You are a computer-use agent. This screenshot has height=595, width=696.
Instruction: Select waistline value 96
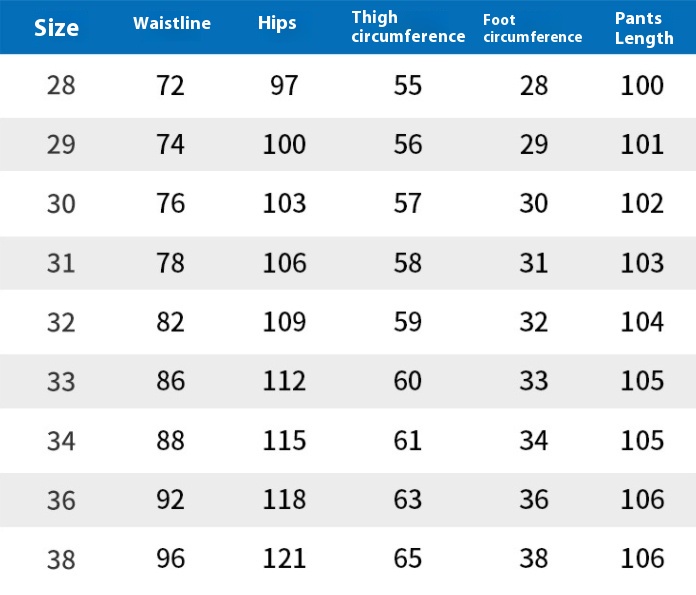tap(171, 558)
